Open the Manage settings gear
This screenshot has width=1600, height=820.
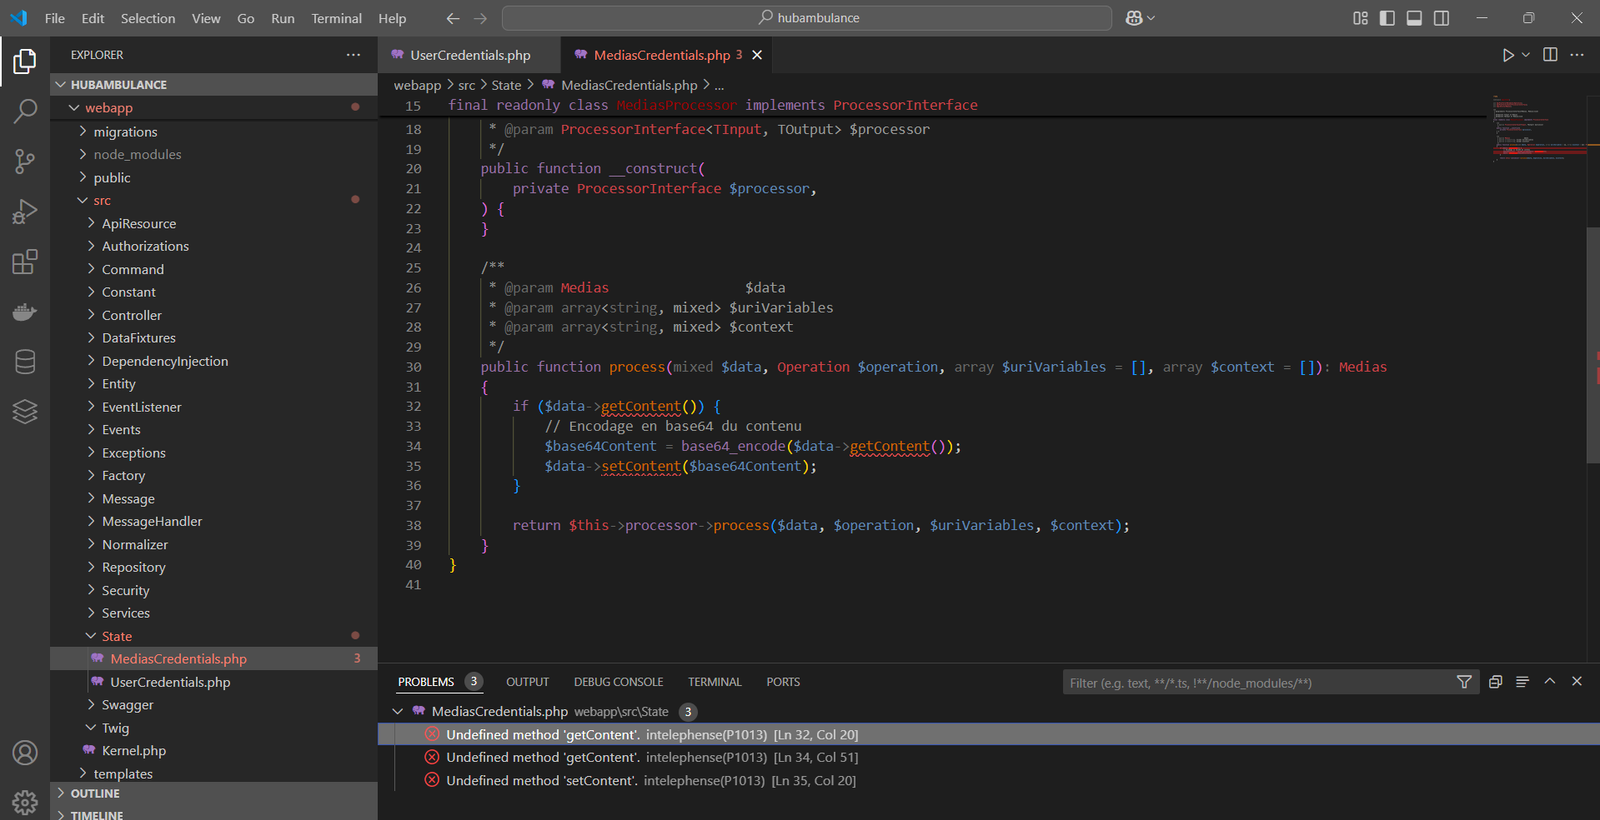click(x=25, y=802)
